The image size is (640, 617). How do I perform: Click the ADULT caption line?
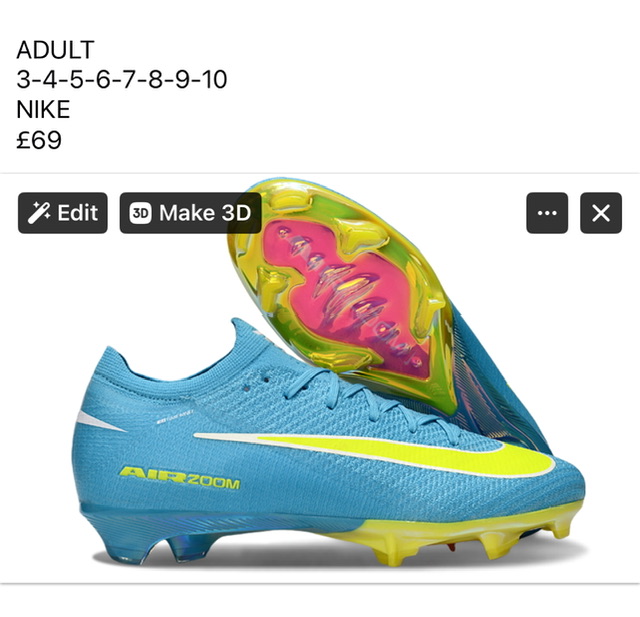[x=56, y=50]
